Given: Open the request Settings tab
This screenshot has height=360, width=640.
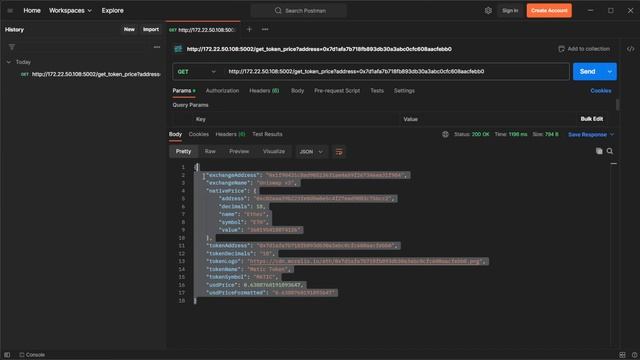Looking at the screenshot, I should point(404,91).
